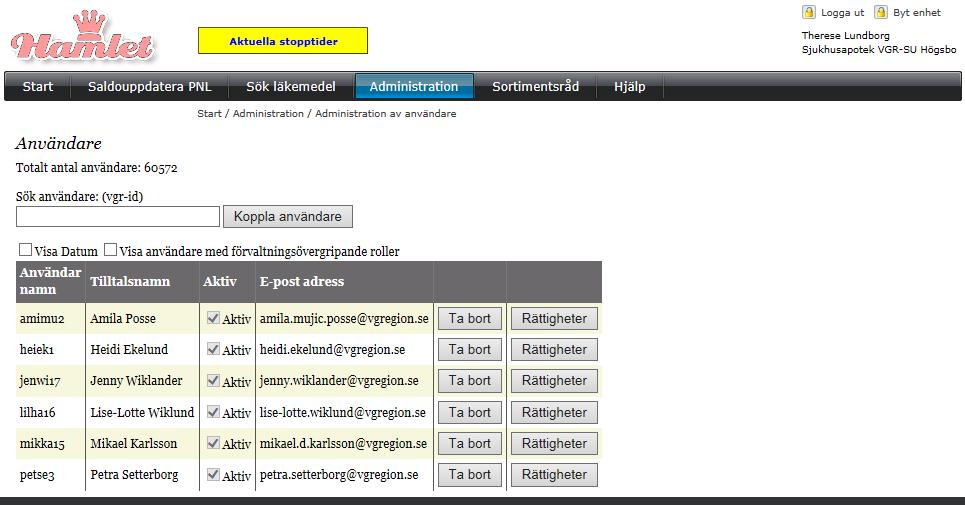The width and height of the screenshot is (965, 505).
Task: Log out via Logga ut link
Action: (843, 13)
